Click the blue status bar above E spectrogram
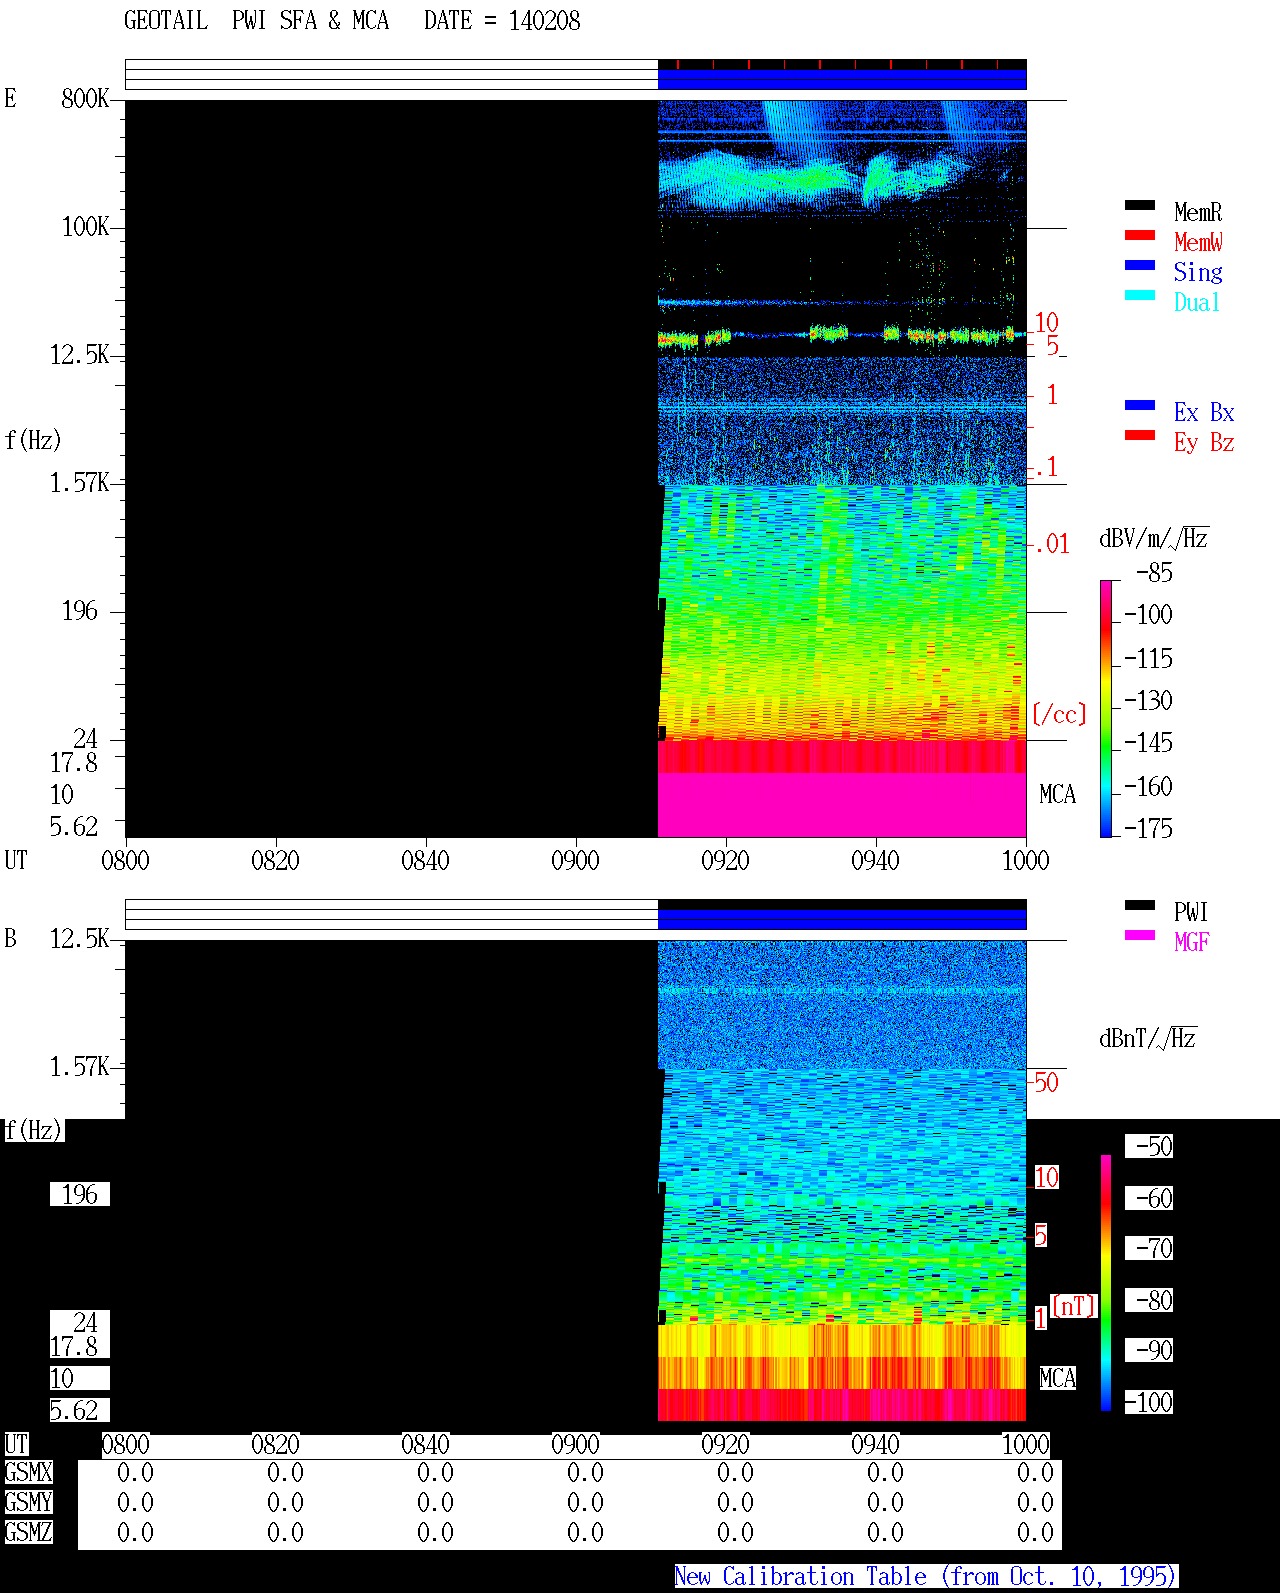The height and width of the screenshot is (1593, 1280). (842, 79)
